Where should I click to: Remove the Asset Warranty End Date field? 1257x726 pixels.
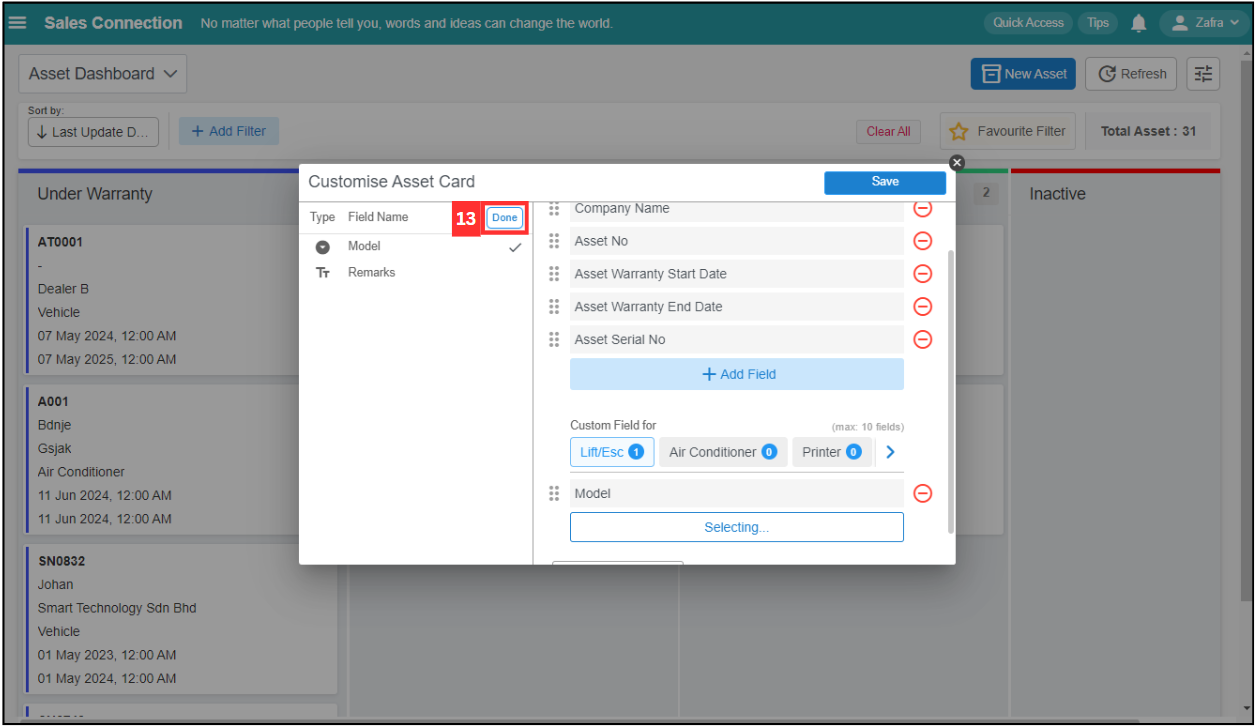[923, 307]
